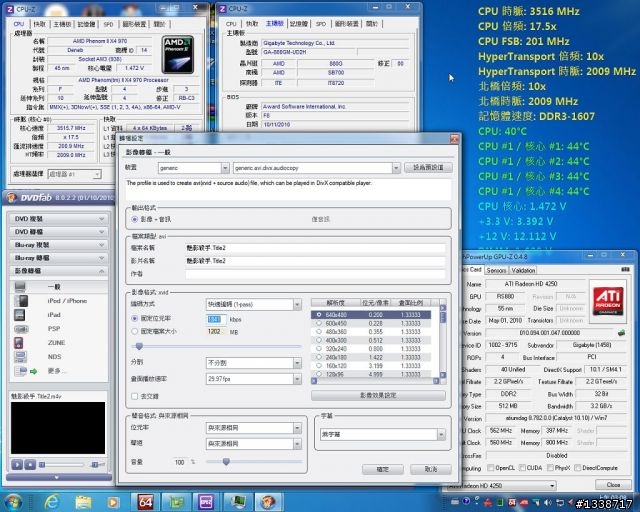Image resolution: width=640 pixels, height=512 pixels.
Task: Select the 固定位元率 fixed bitrate radio
Action: pyautogui.click(x=134, y=318)
